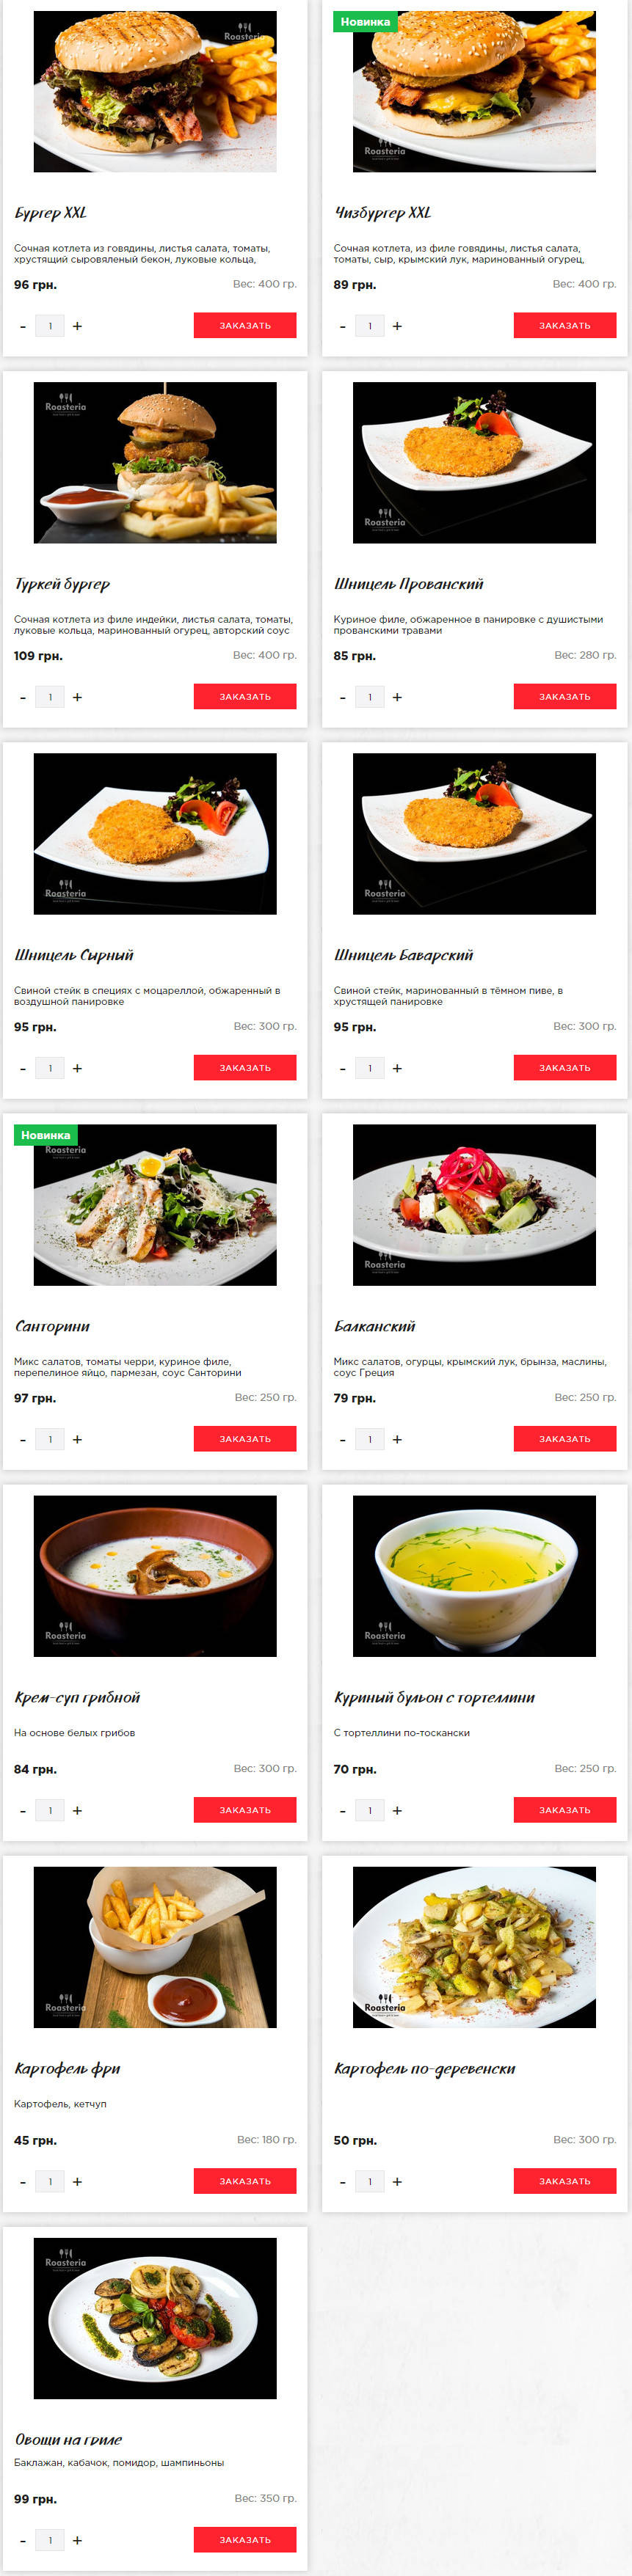Click the Чизбургер XXL title link
The height and width of the screenshot is (2576, 632).
click(382, 213)
